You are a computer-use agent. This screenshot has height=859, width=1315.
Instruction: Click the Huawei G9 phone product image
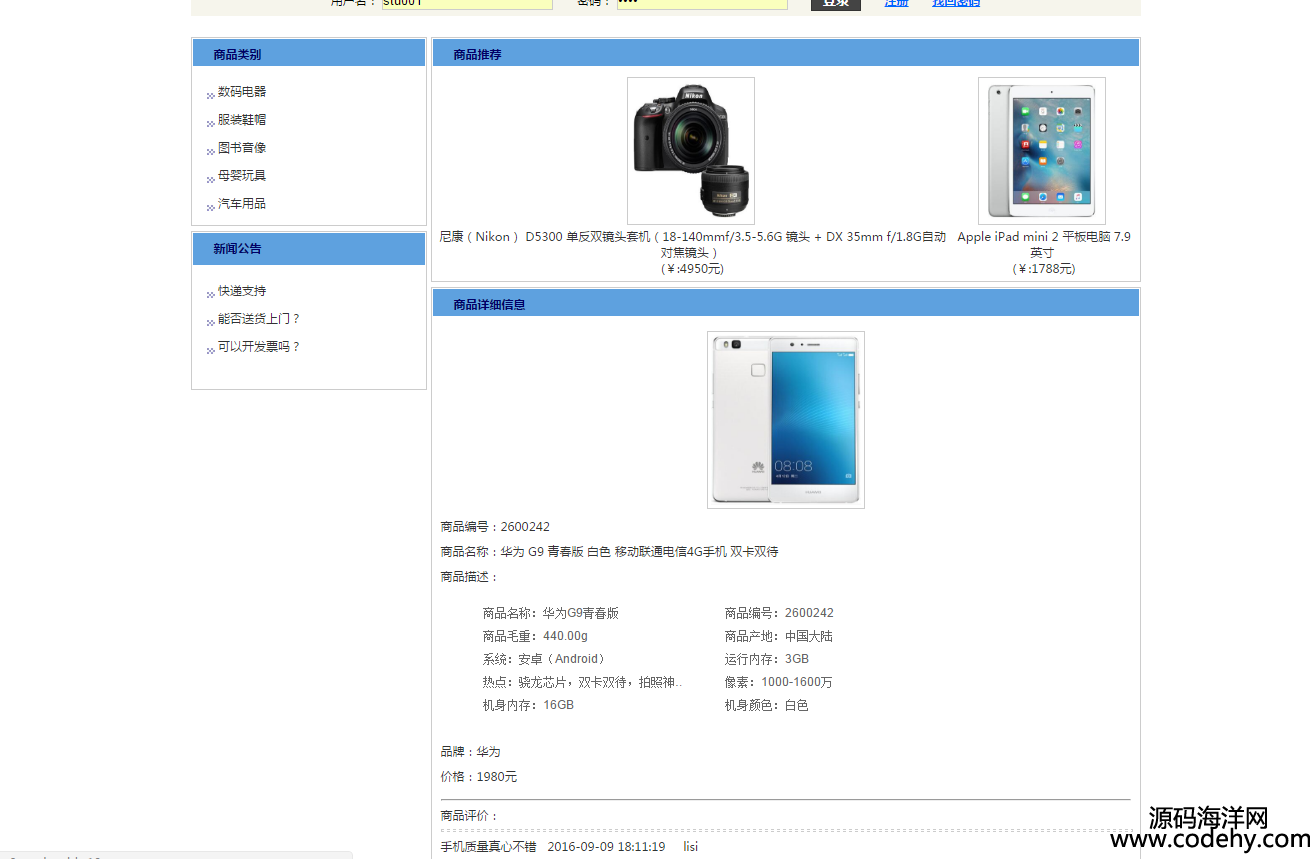[x=786, y=420]
